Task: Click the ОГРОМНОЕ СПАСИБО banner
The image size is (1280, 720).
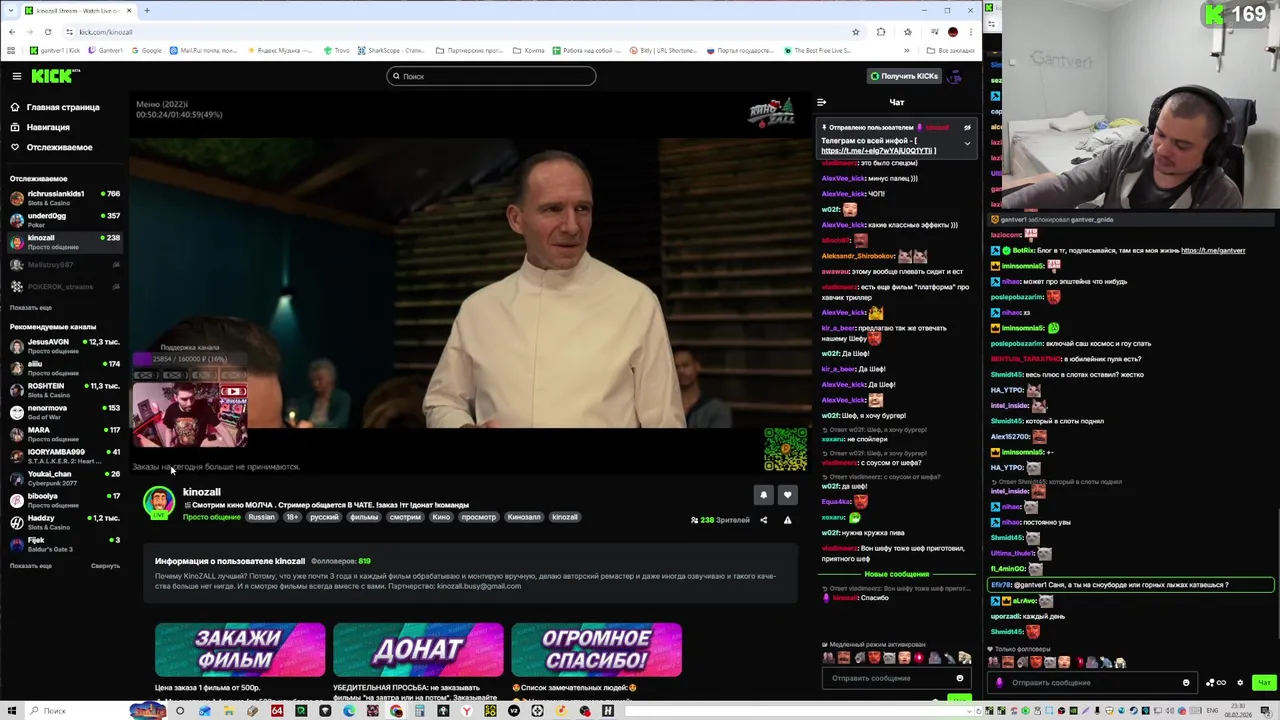Action: 596,650
